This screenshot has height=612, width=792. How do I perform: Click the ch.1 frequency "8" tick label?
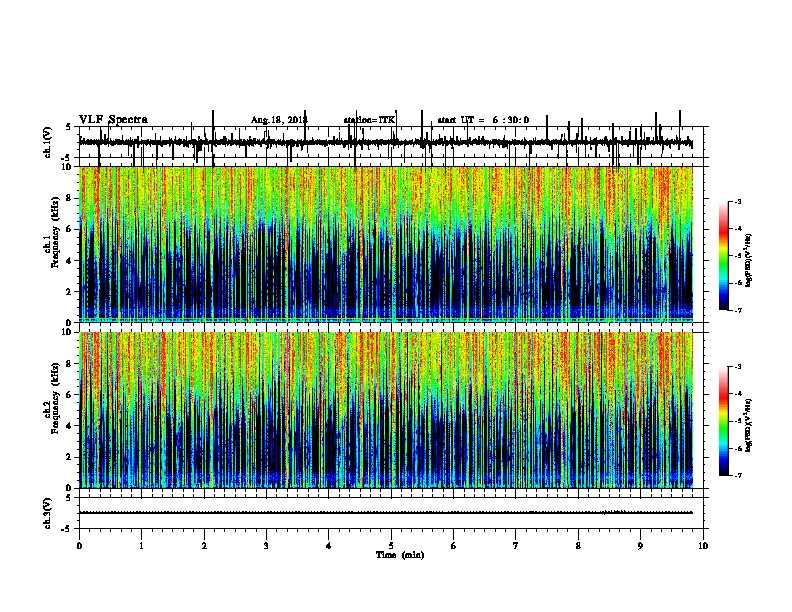pos(71,198)
